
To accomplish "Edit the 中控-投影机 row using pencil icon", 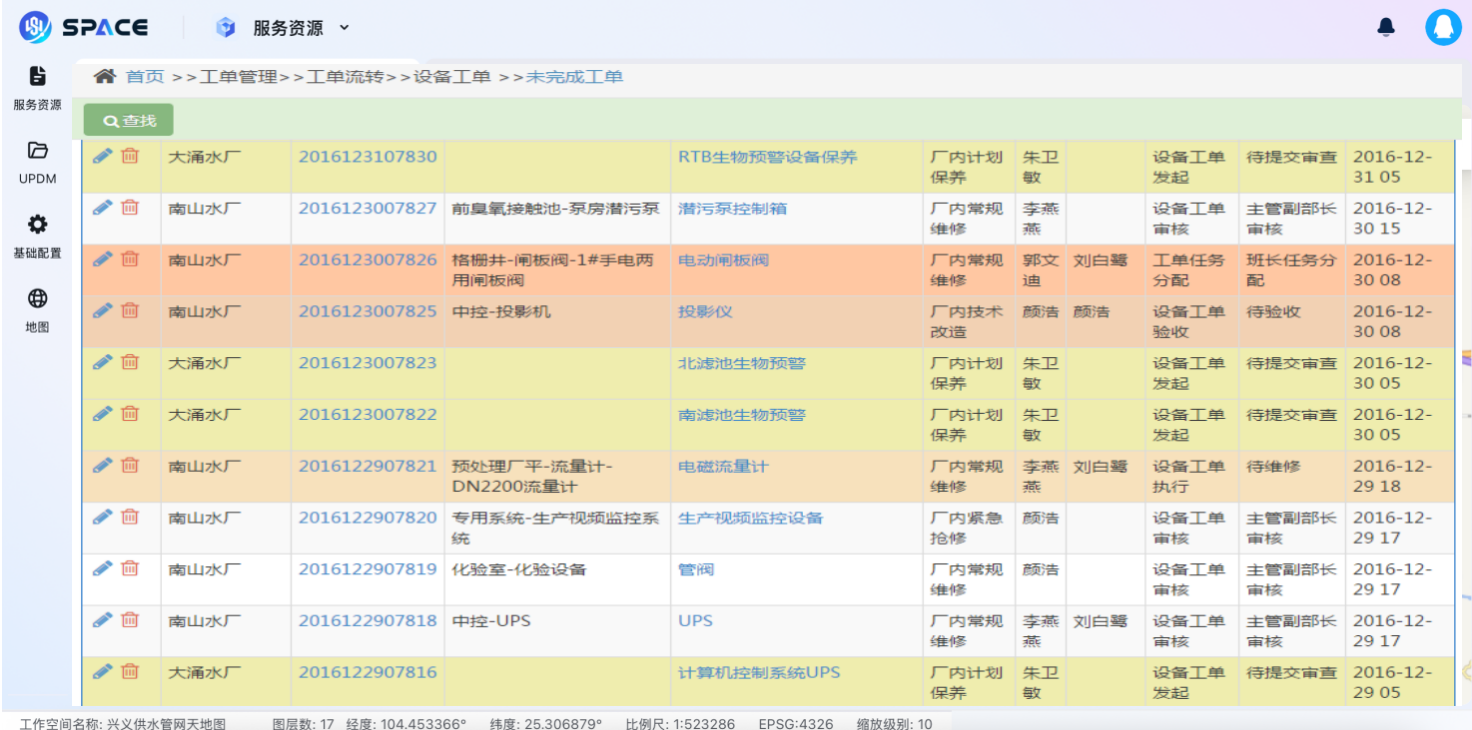I will pyautogui.click(x=100, y=310).
